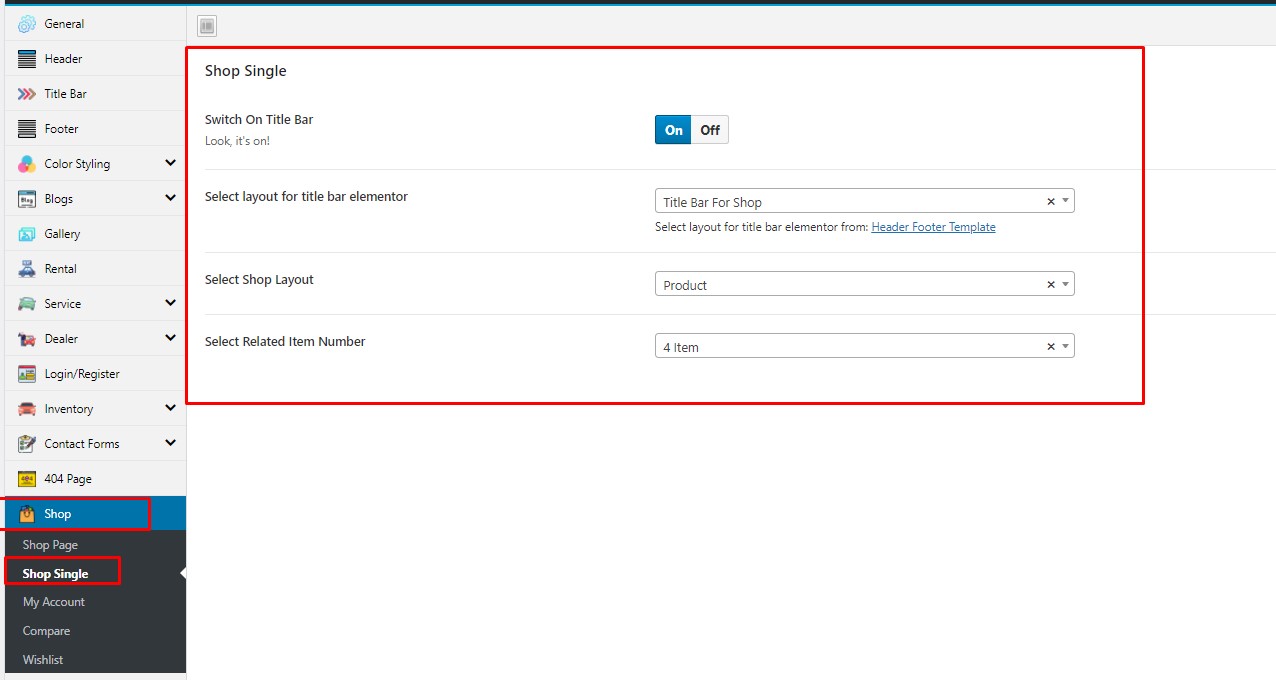The image size is (1276, 680).
Task: Select the 404 Page icon
Action: [x=27, y=479]
